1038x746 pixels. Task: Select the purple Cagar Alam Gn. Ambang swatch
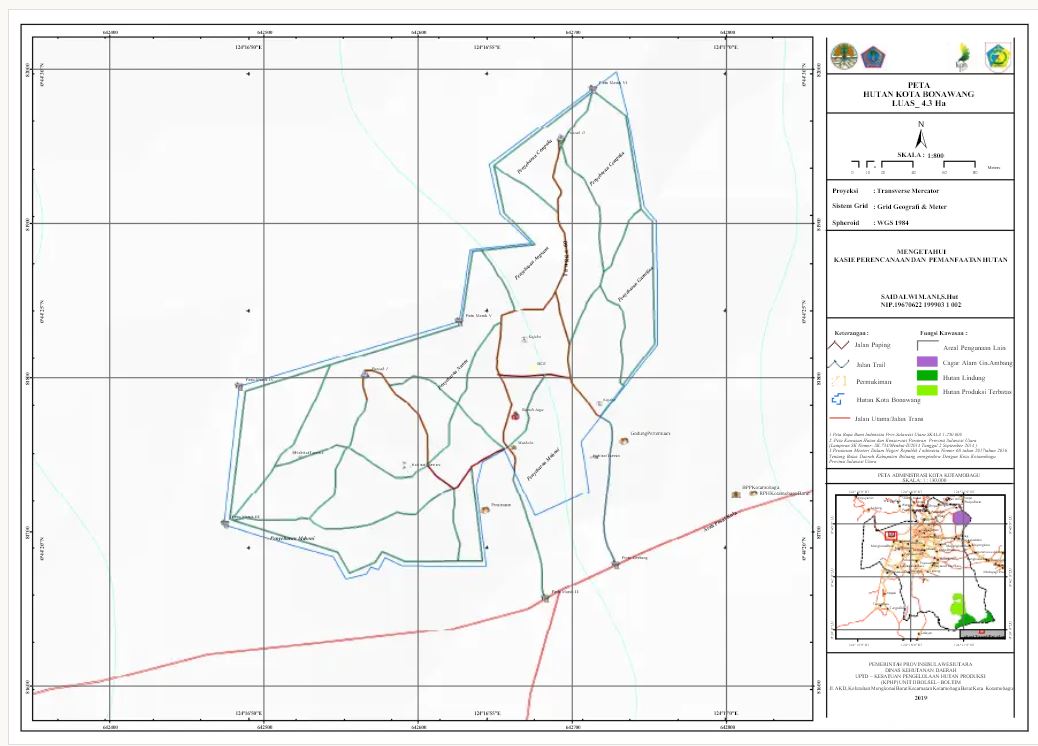(927, 362)
